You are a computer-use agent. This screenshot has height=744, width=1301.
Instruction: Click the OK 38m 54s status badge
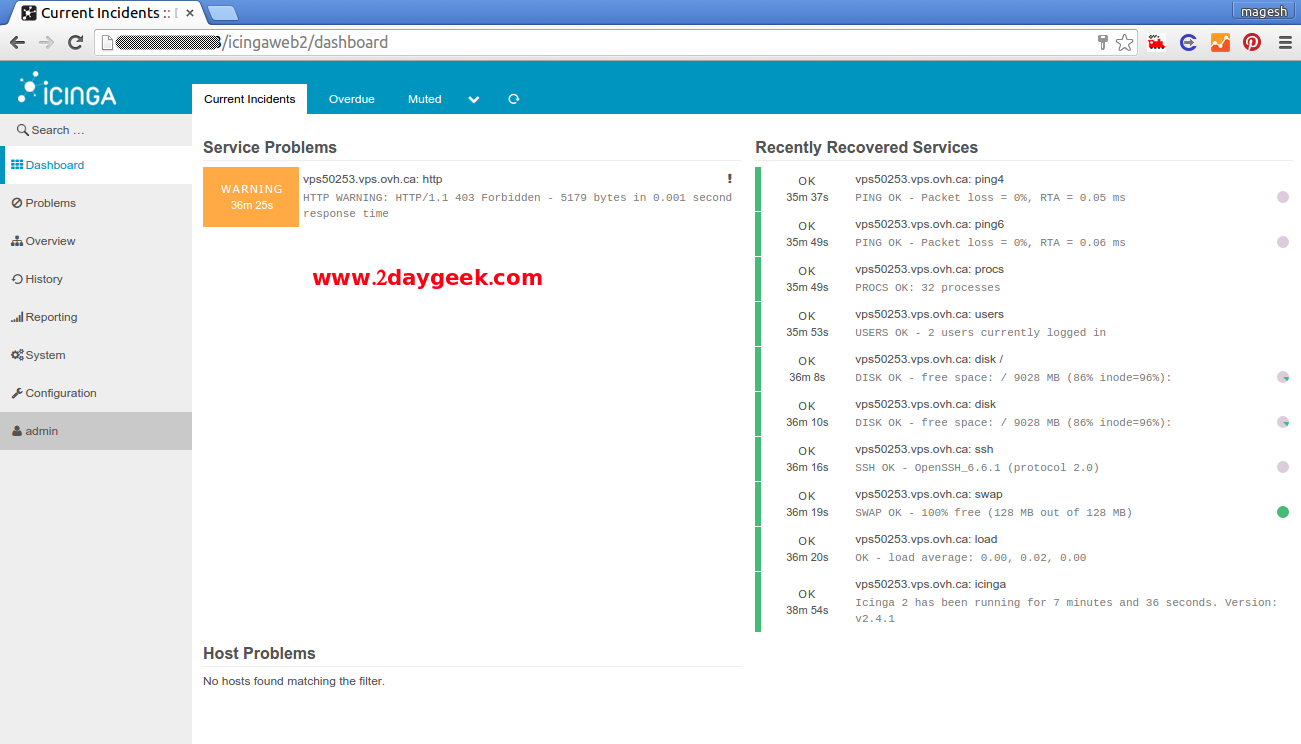[807, 601]
